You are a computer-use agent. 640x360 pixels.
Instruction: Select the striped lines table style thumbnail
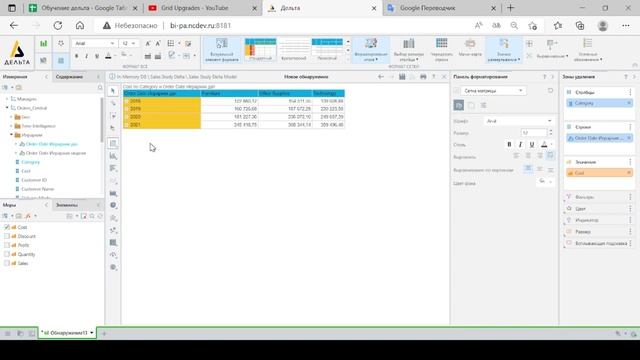point(294,50)
